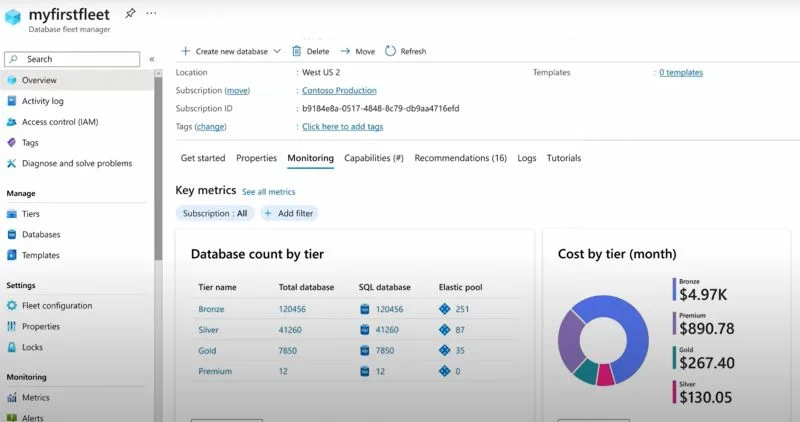
Task: Click the purple Tags icon in the sidebar
Action: coord(12,142)
